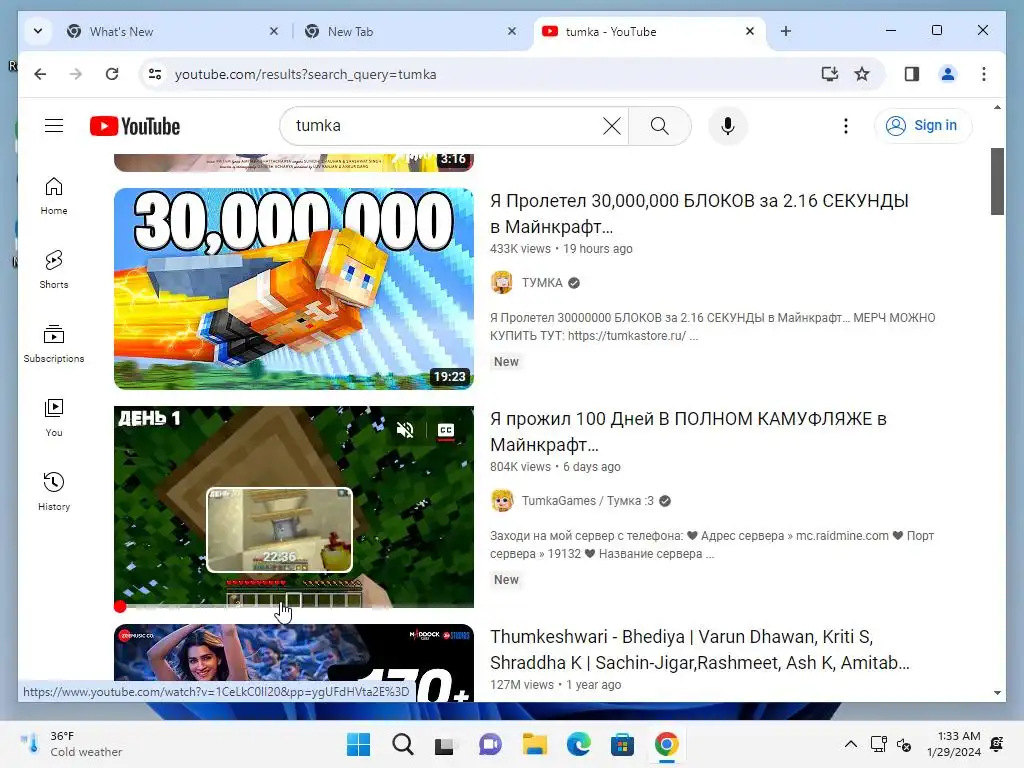Open the YouTube guide hamburger menu
1024x768 pixels.
[54, 125]
